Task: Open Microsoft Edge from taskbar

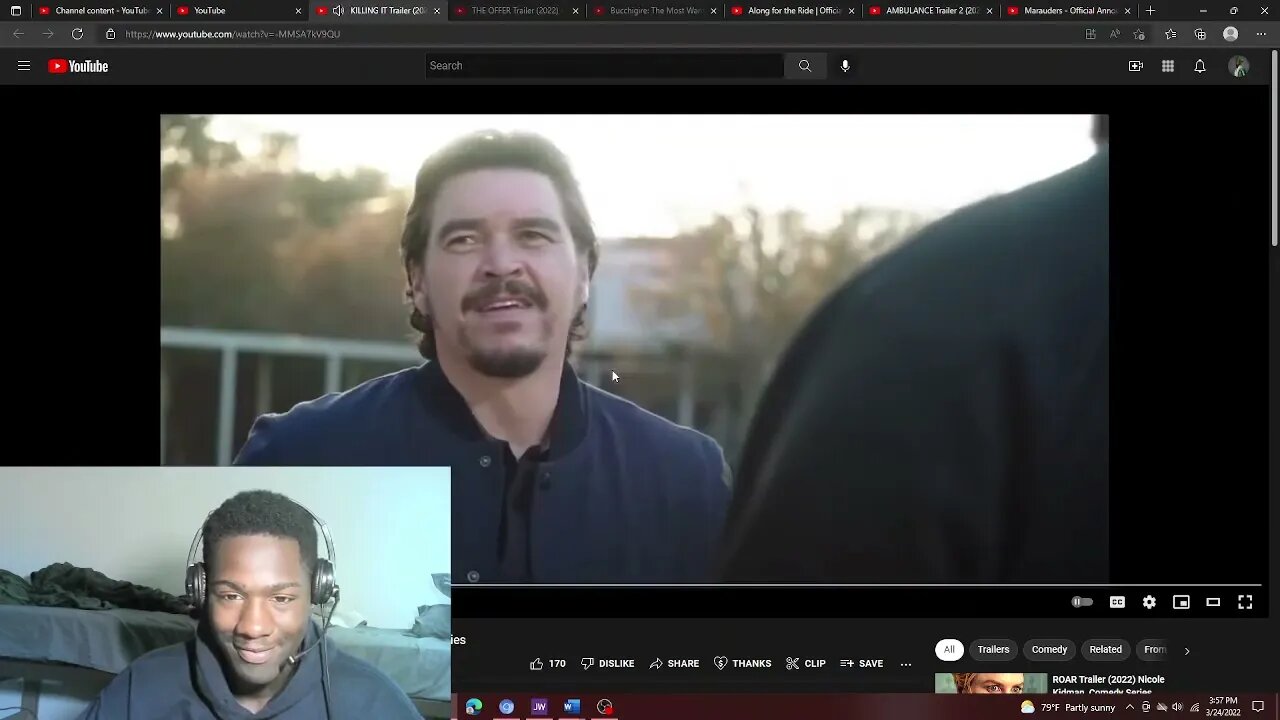Action: tap(474, 707)
